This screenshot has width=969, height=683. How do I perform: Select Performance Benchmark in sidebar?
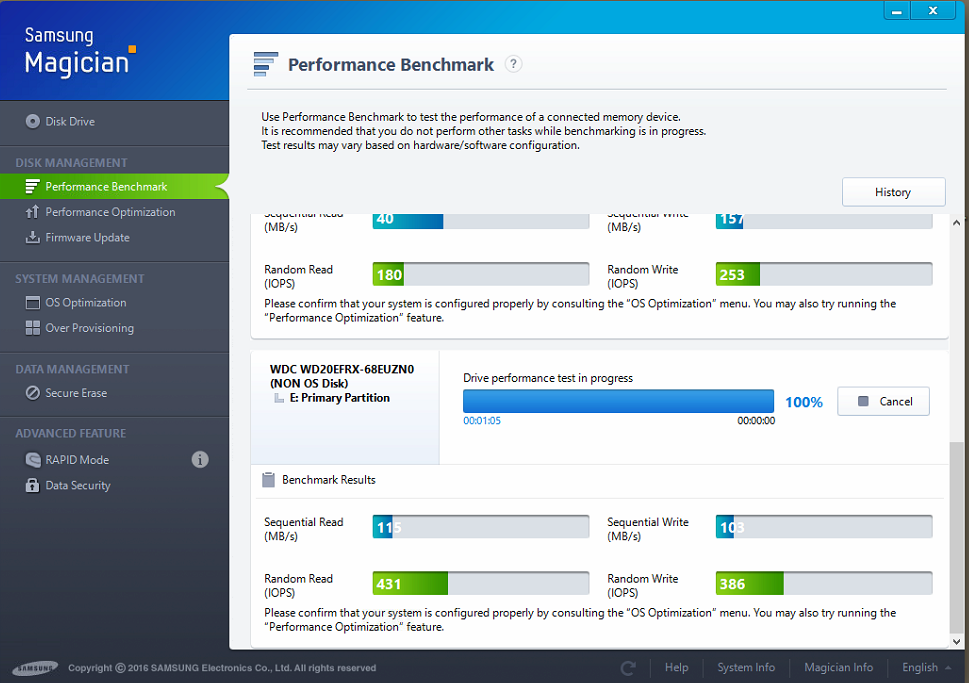coord(114,187)
